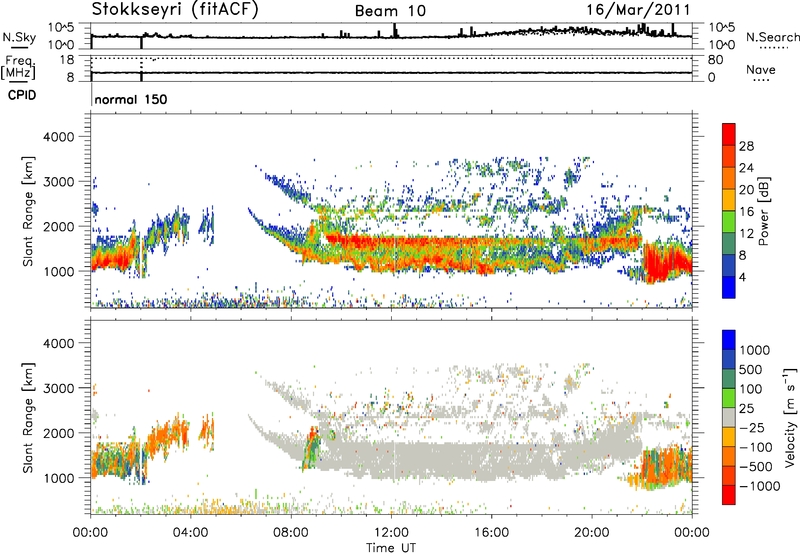This screenshot has height=554, width=800.
Task: Click the 12:00 time axis tick label
Action: pyautogui.click(x=391, y=533)
